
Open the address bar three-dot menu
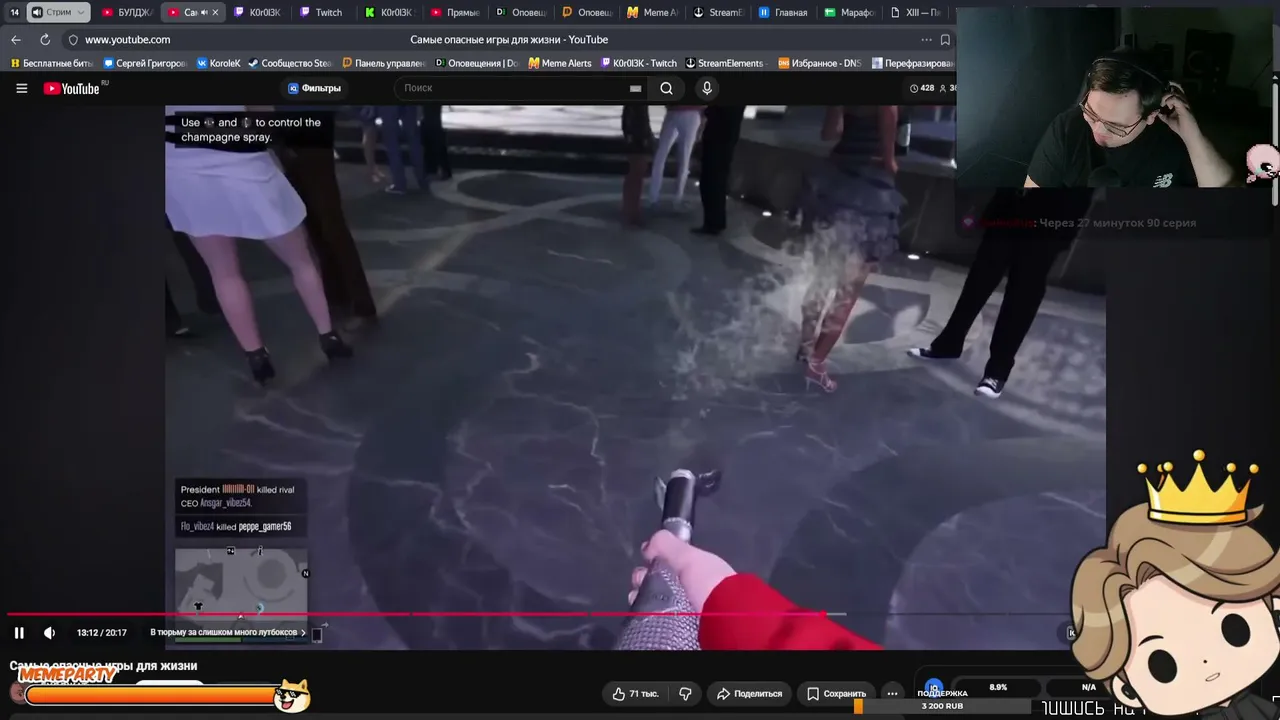(926, 40)
